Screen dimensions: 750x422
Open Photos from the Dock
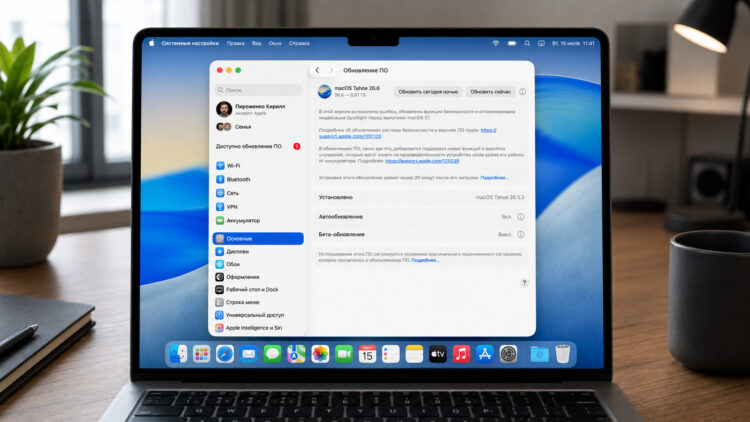tap(320, 355)
